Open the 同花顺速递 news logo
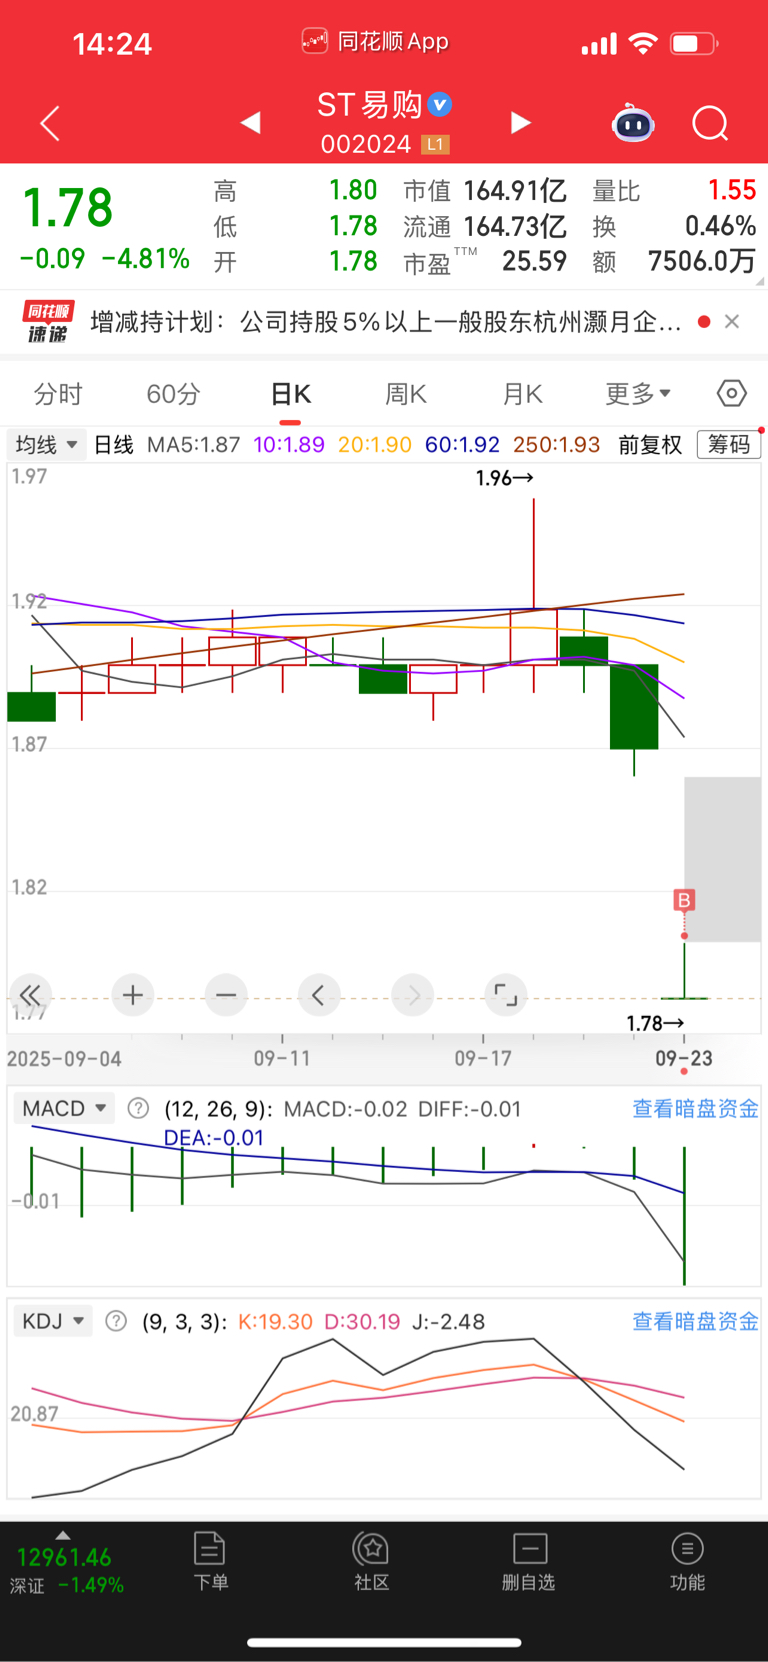 pyautogui.click(x=48, y=322)
